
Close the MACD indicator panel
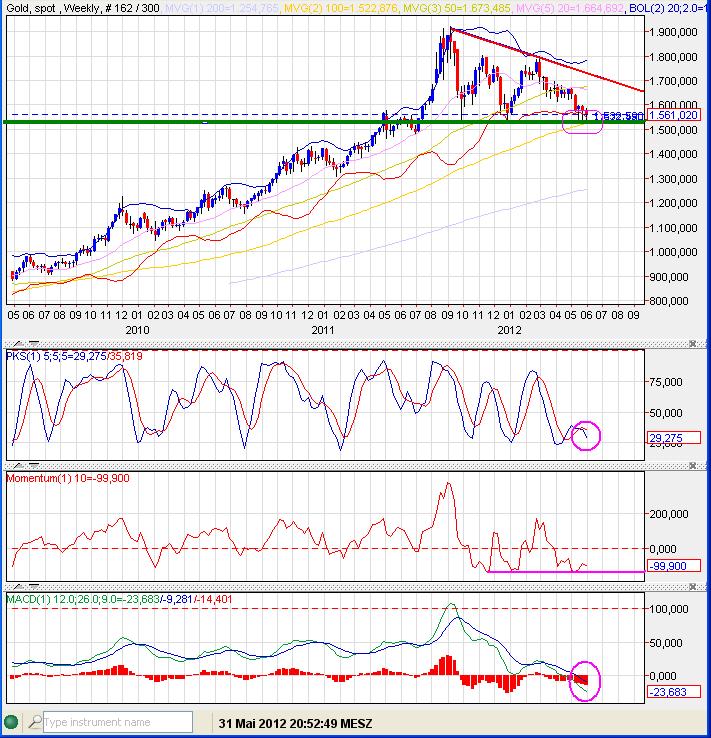pos(692,586)
